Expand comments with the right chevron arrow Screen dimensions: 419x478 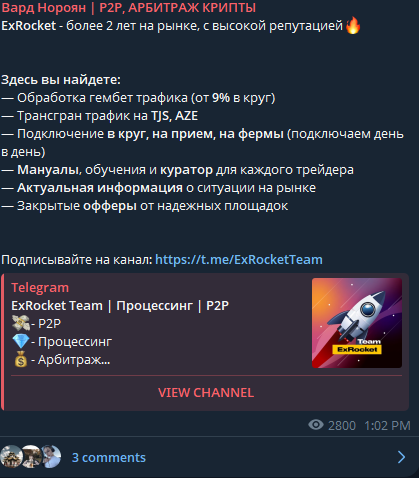401,457
